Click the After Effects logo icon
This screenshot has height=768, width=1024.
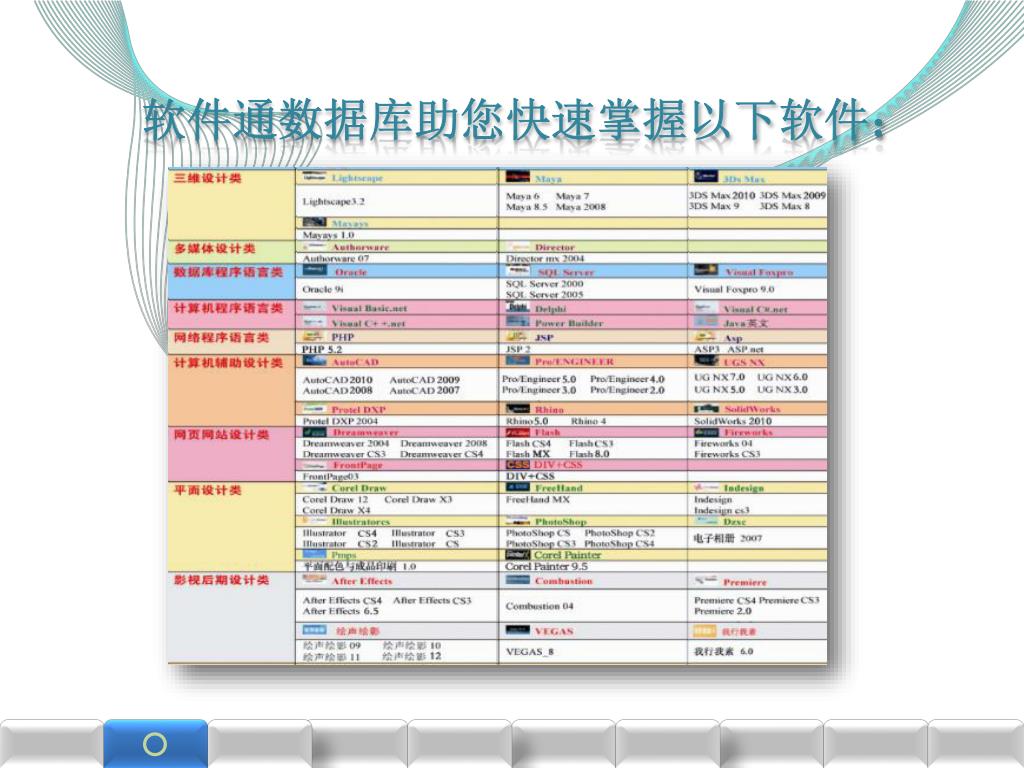pos(314,579)
